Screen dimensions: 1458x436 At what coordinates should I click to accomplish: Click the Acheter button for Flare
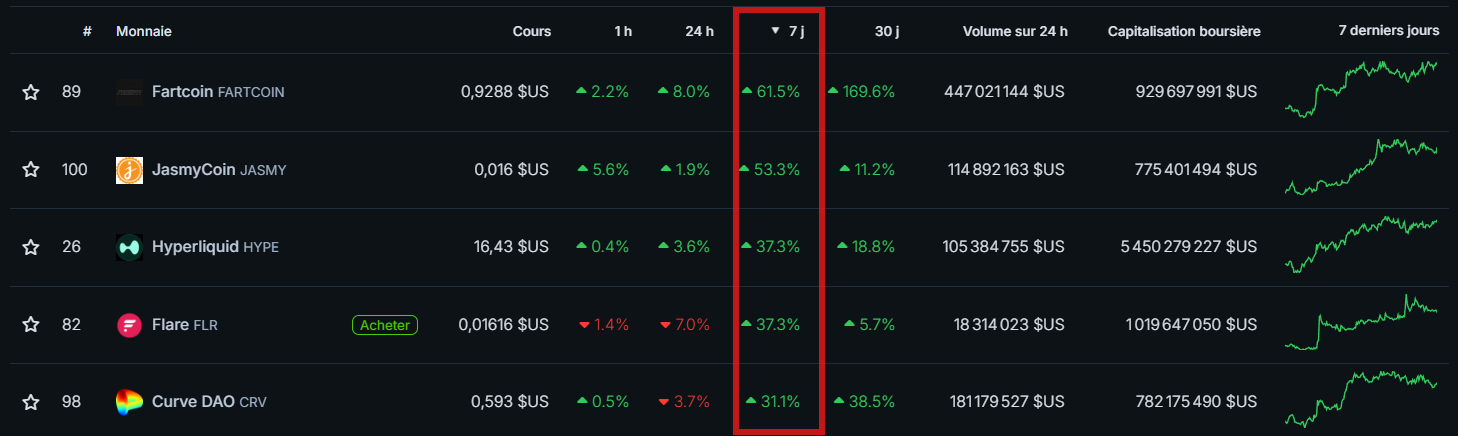pos(385,325)
